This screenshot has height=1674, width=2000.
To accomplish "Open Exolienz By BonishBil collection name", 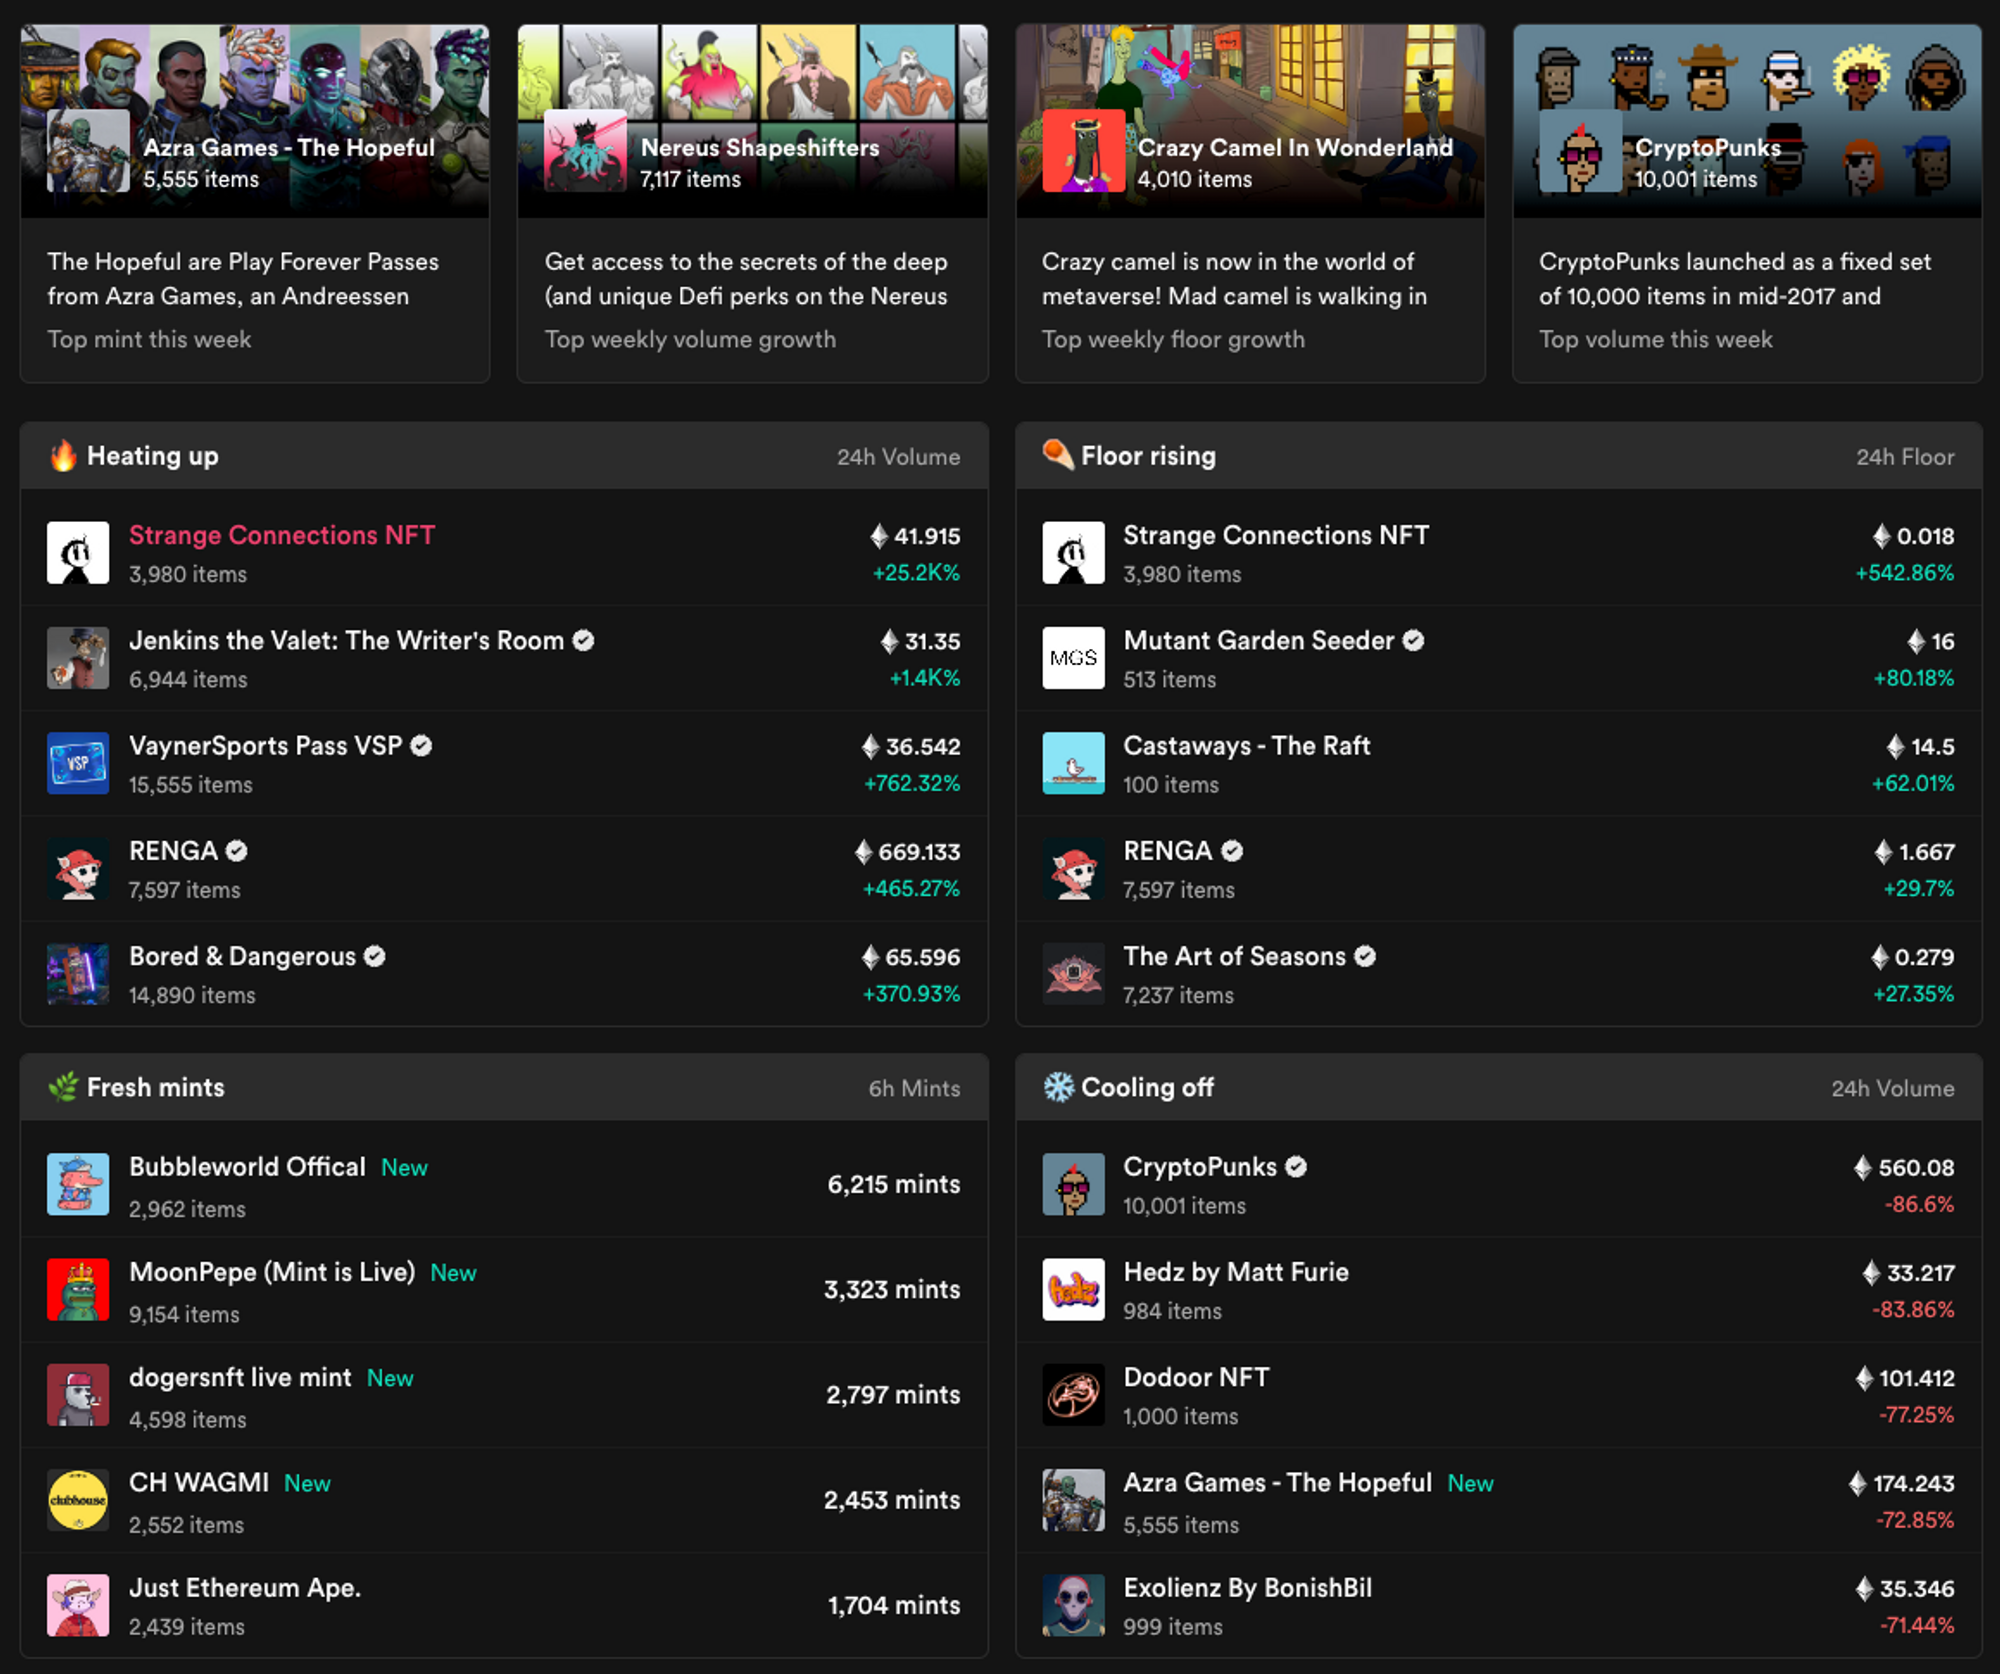I will coord(1247,1588).
